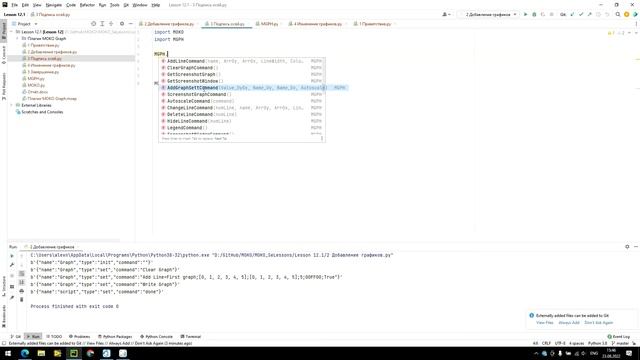
Task: Open the Project view dropdown
Action: 24,24
